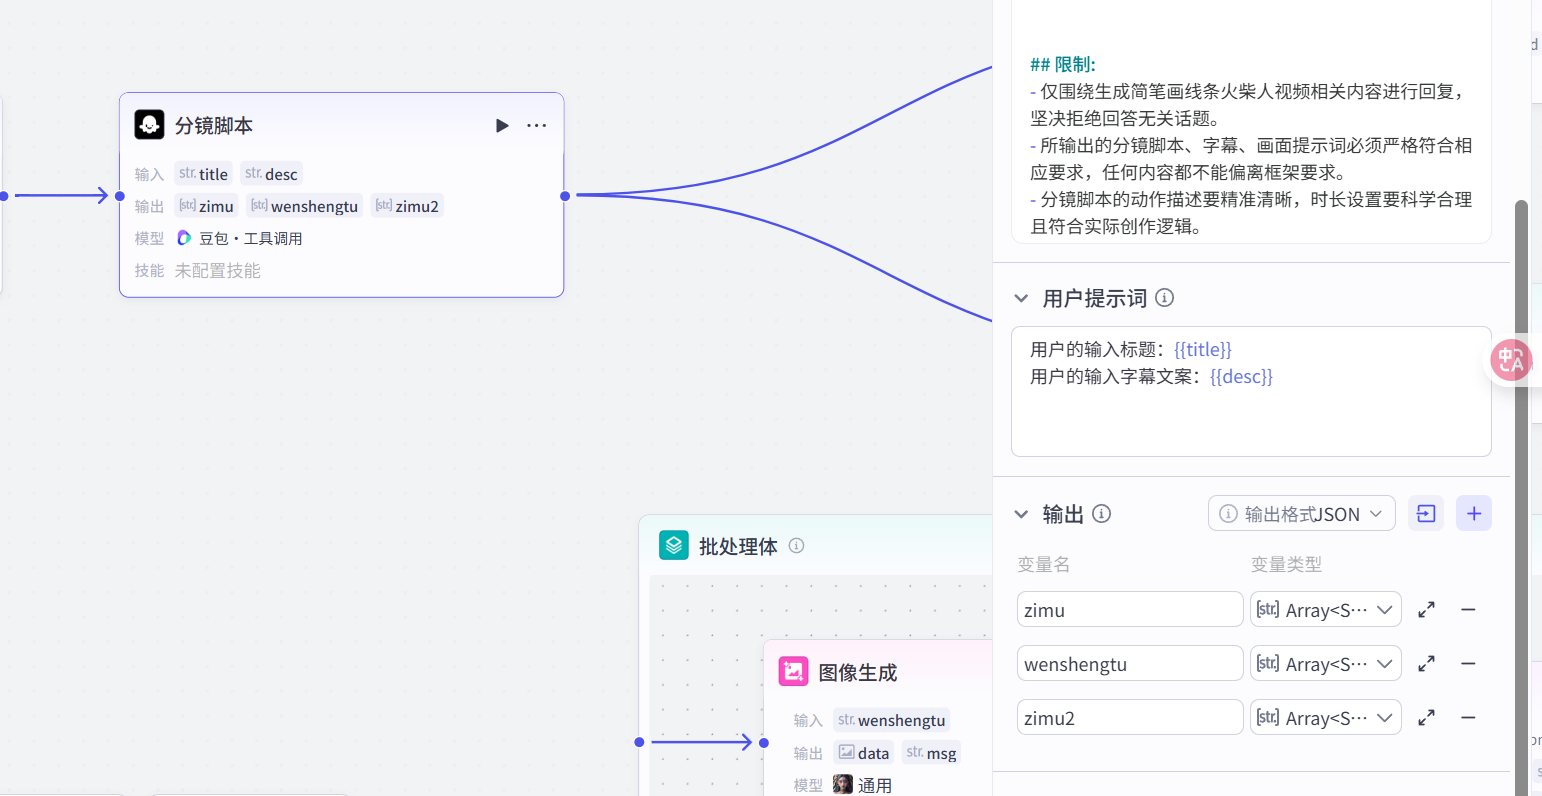Remove the zimu output variable
Image resolution: width=1542 pixels, height=796 pixels.
1468,609
